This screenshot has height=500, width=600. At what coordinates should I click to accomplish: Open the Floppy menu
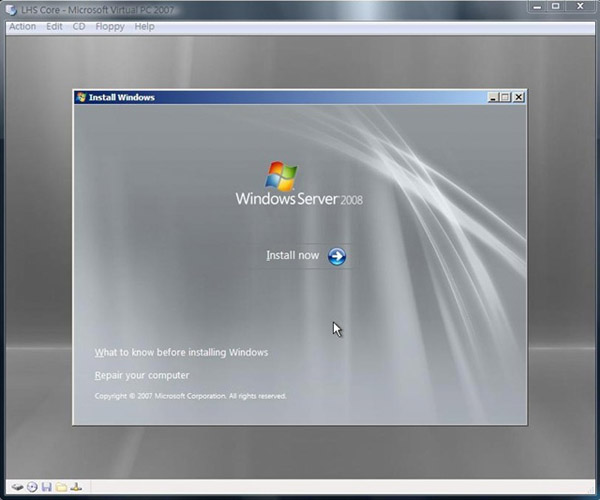110,26
